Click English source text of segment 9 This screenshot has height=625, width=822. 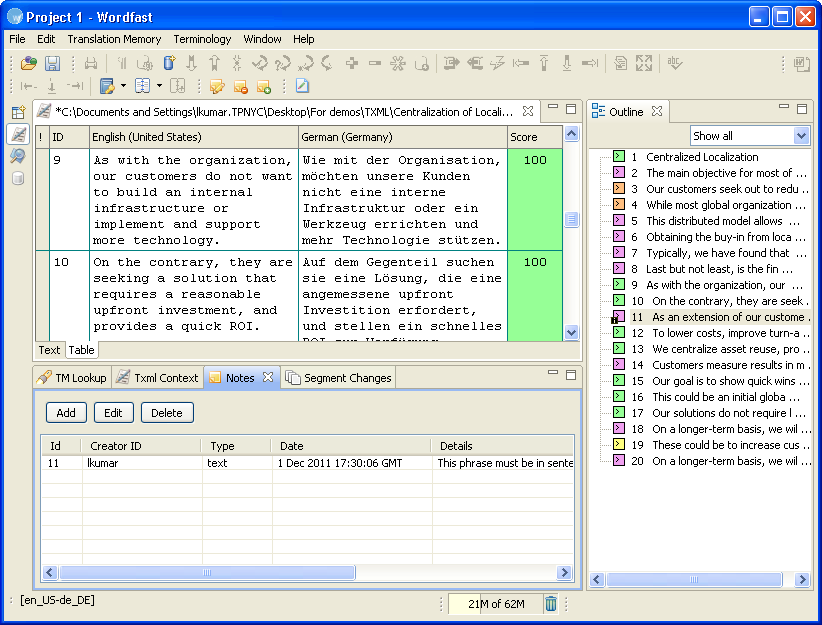(193, 200)
